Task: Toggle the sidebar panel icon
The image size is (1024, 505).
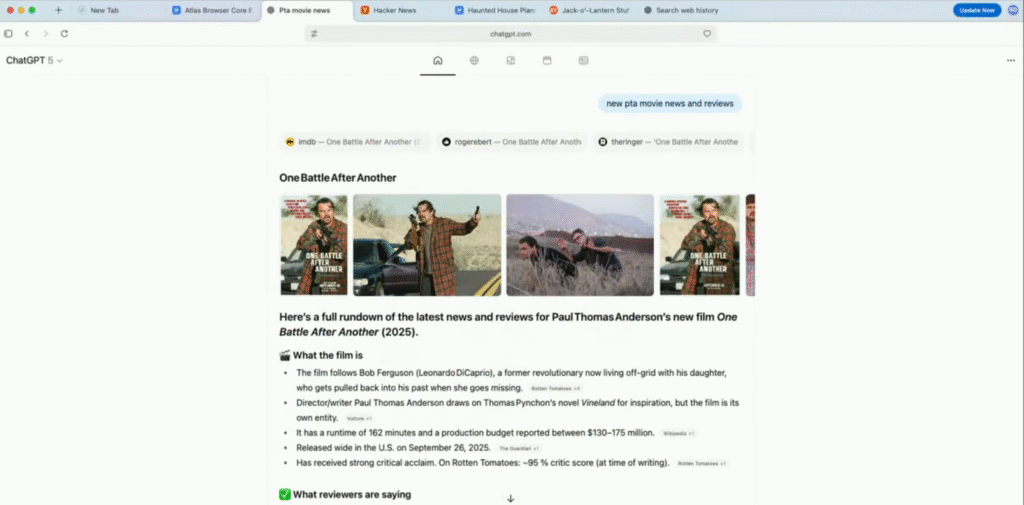Action: pyautogui.click(x=9, y=33)
